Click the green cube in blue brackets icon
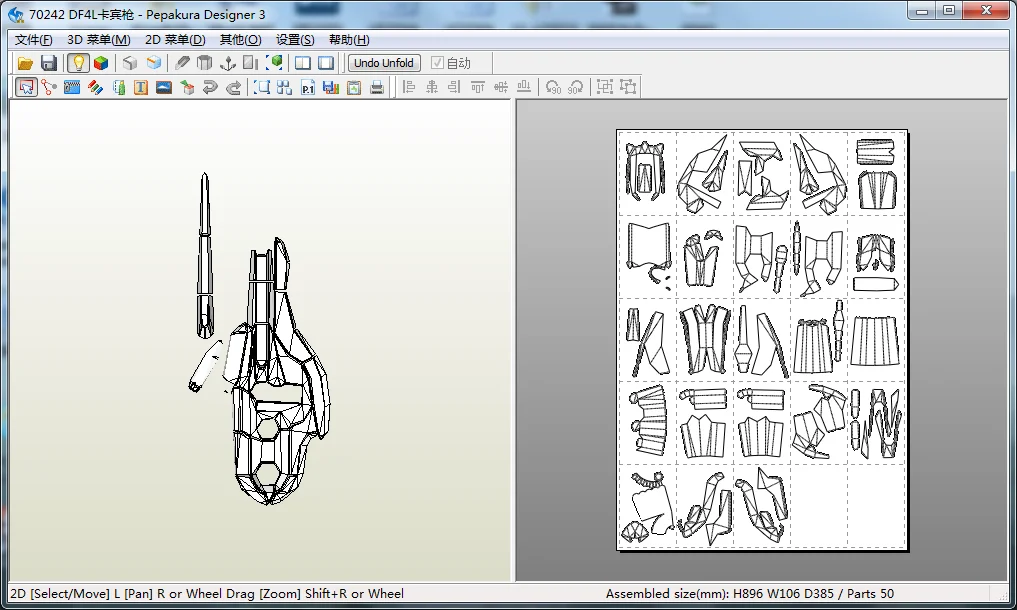Screen dimensions: 1017x610 pyautogui.click(x=274, y=63)
